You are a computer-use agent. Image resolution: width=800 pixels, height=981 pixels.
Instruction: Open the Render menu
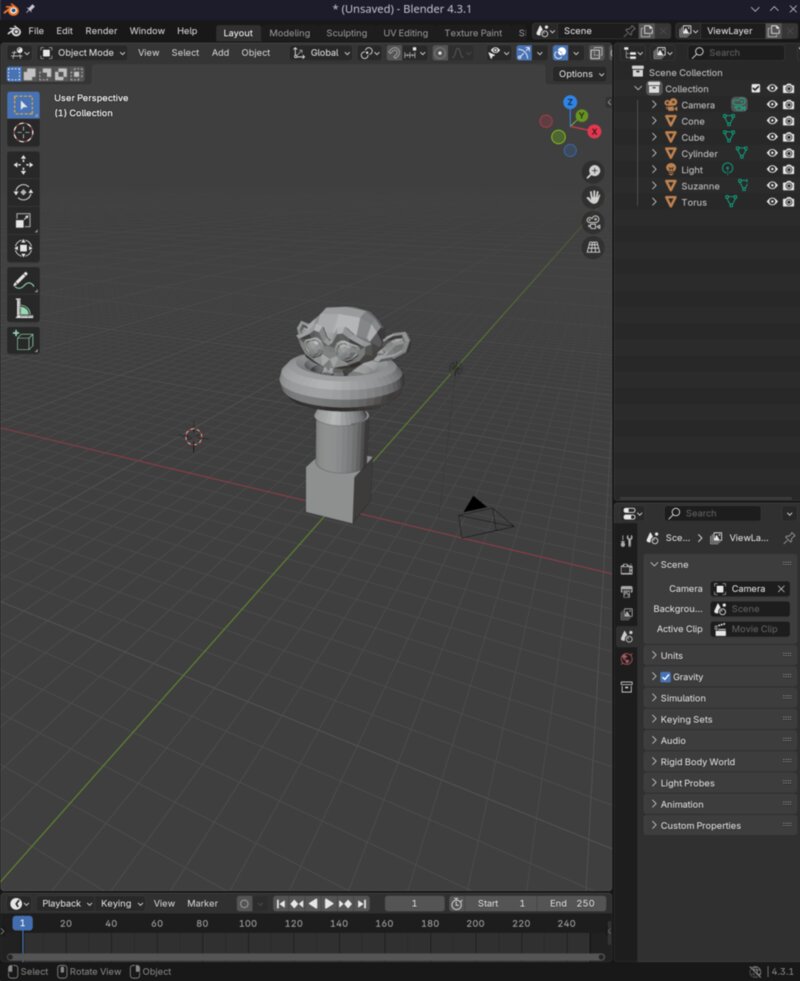click(x=101, y=31)
